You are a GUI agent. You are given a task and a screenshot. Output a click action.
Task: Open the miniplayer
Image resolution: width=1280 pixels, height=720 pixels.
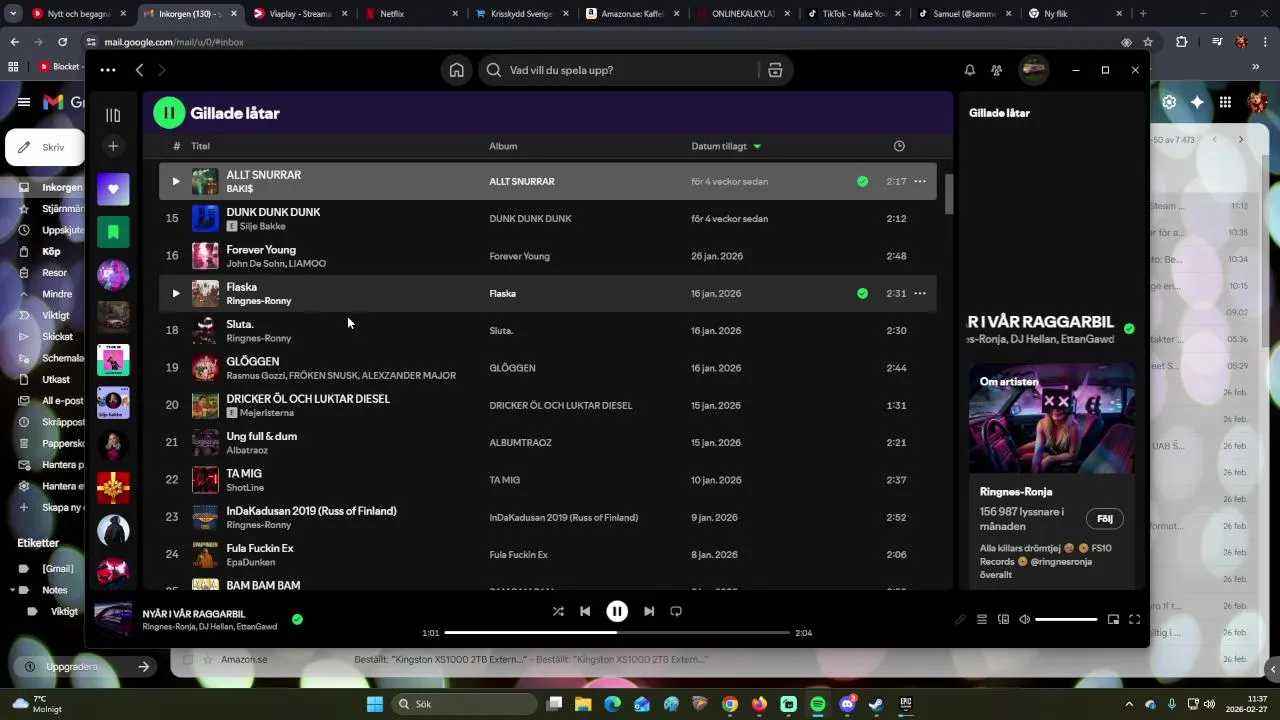[1113, 619]
